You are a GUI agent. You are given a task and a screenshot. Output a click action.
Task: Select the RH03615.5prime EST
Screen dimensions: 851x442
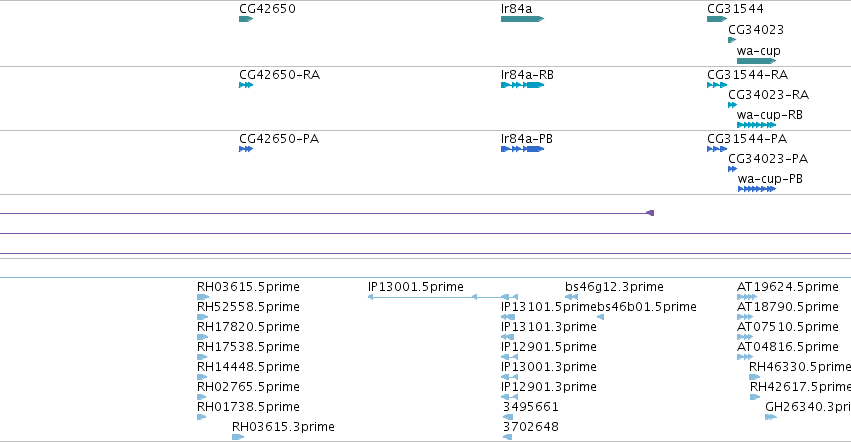point(203,297)
